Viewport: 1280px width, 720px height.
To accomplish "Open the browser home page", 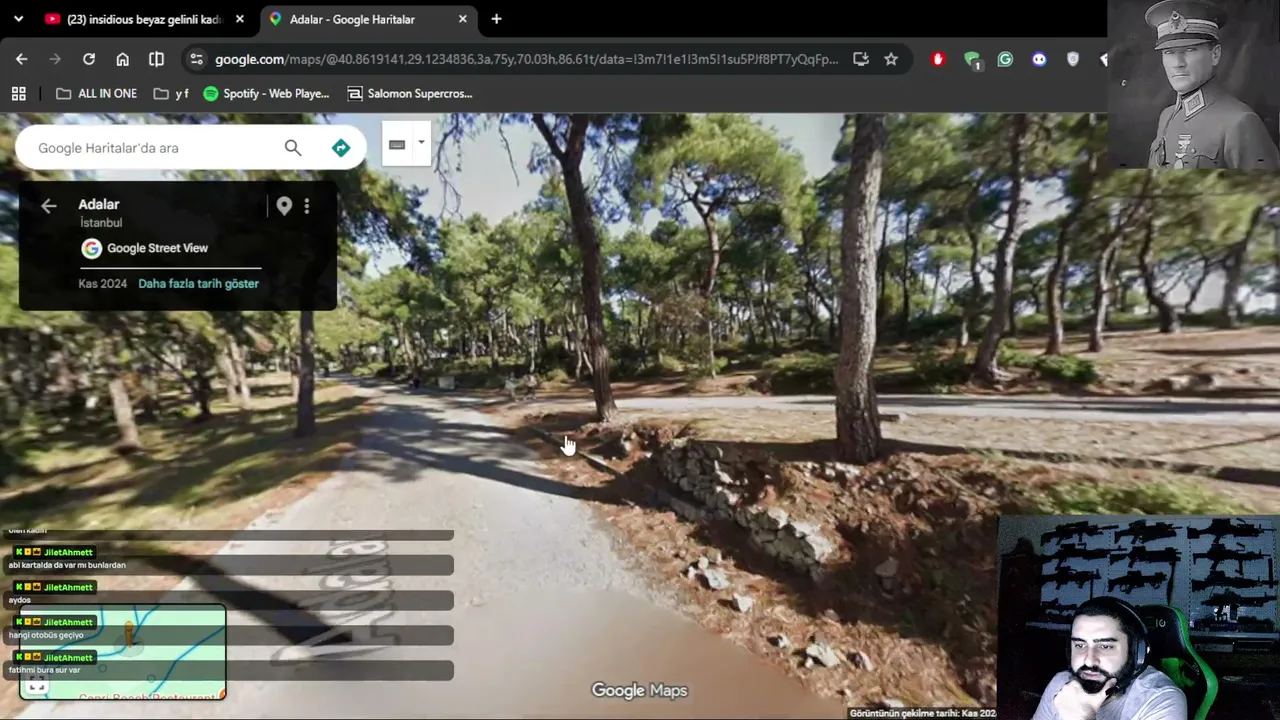I will point(122,59).
